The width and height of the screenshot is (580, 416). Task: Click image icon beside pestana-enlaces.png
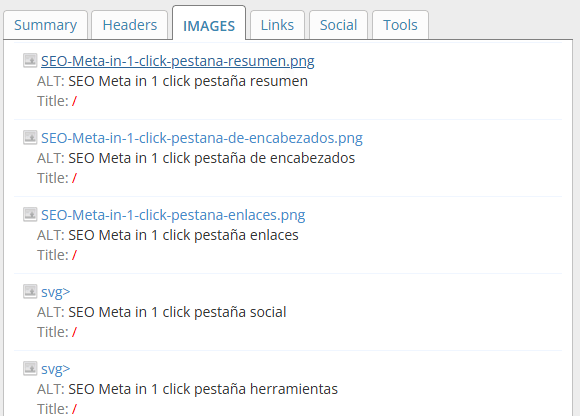click(x=30, y=214)
